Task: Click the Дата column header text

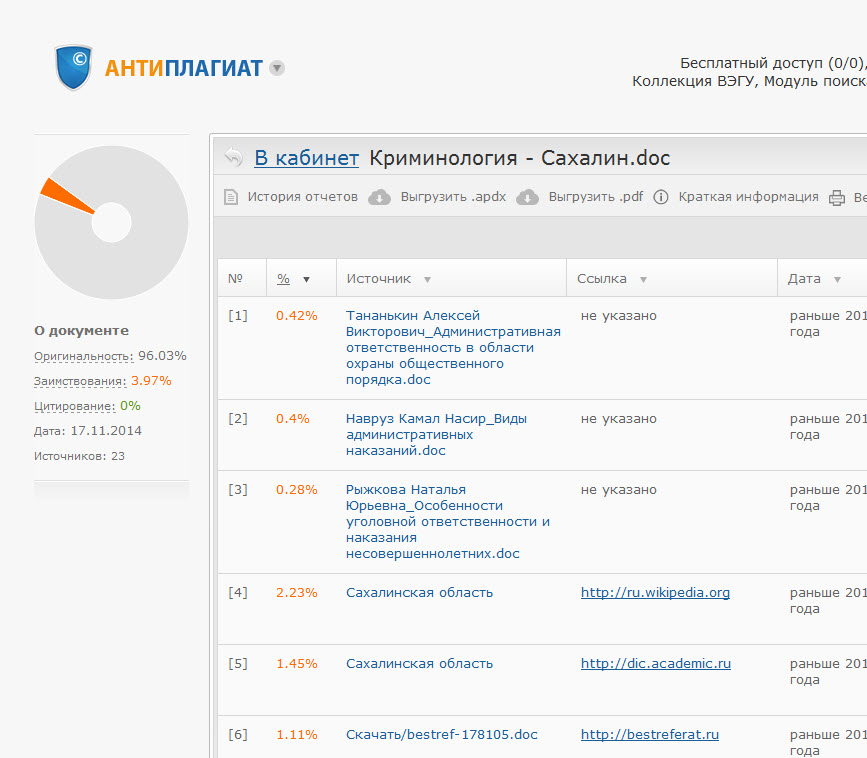Action: (805, 279)
